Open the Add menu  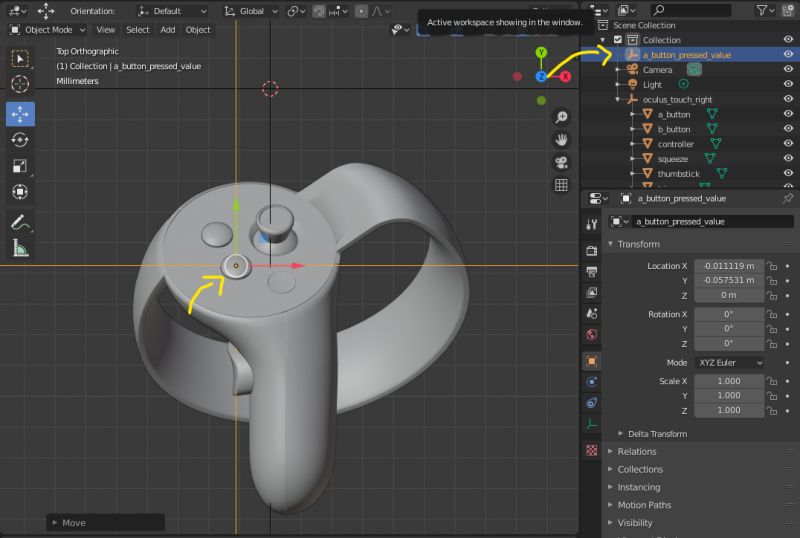[x=167, y=30]
